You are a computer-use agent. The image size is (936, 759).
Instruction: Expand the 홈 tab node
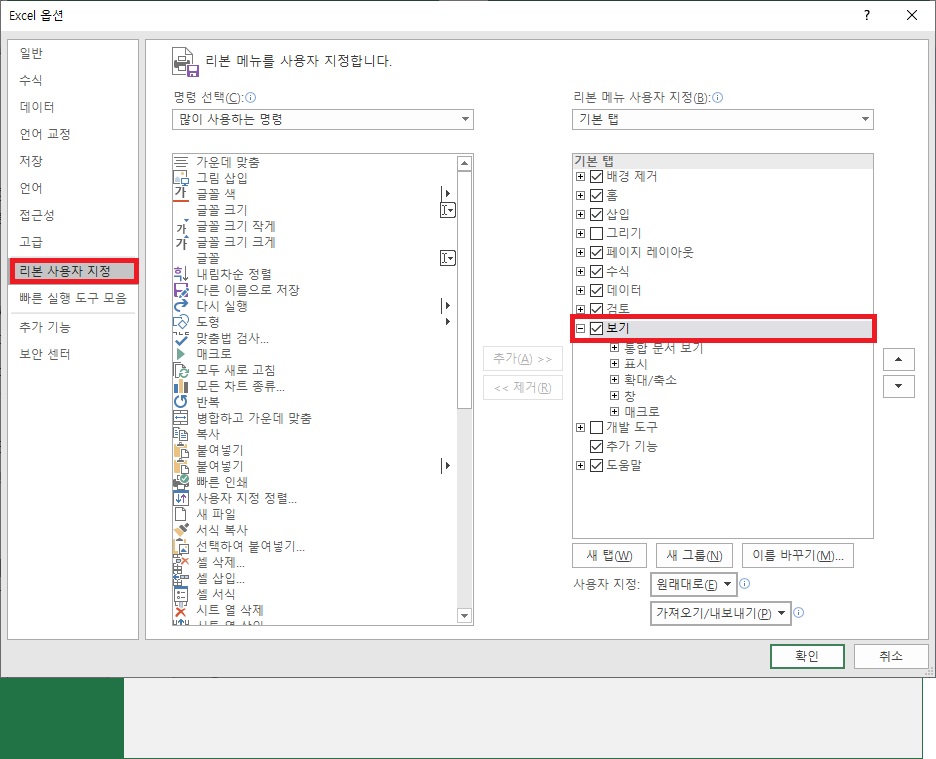pos(580,195)
